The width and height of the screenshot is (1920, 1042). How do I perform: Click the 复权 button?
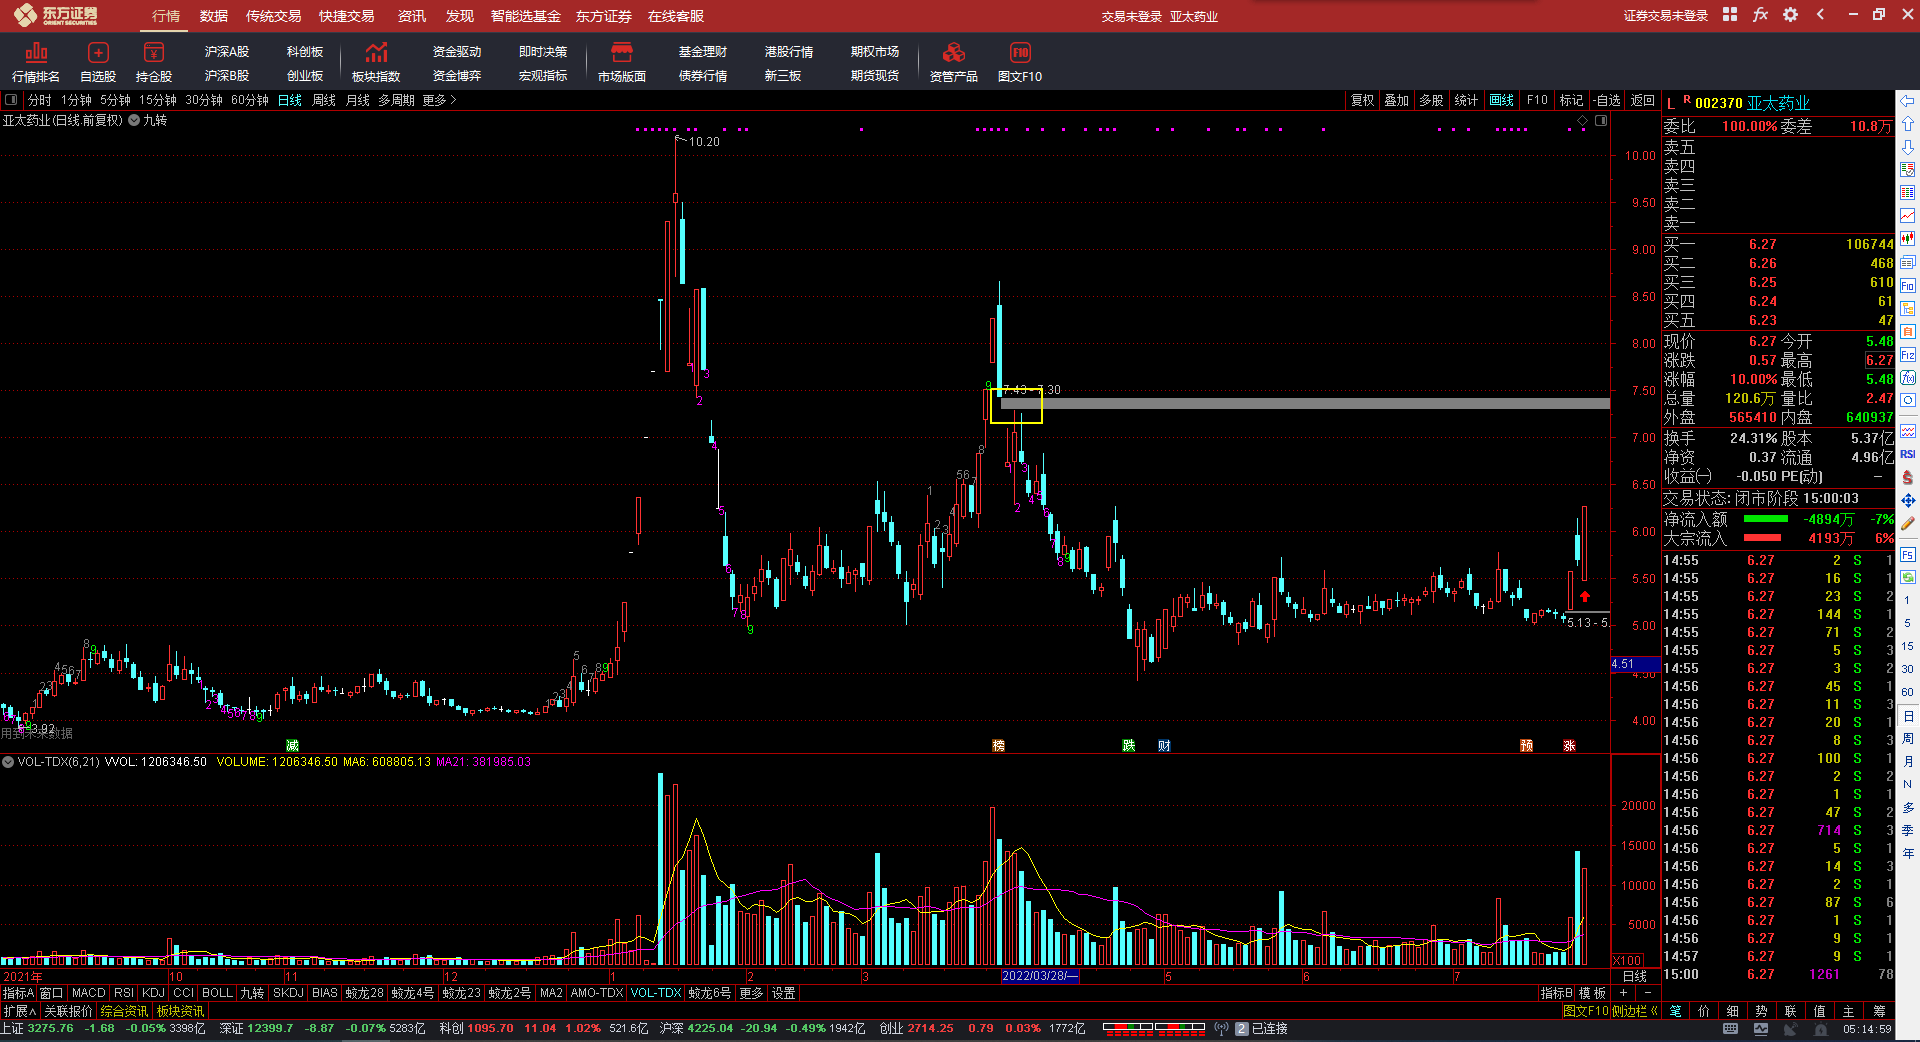[x=1362, y=100]
